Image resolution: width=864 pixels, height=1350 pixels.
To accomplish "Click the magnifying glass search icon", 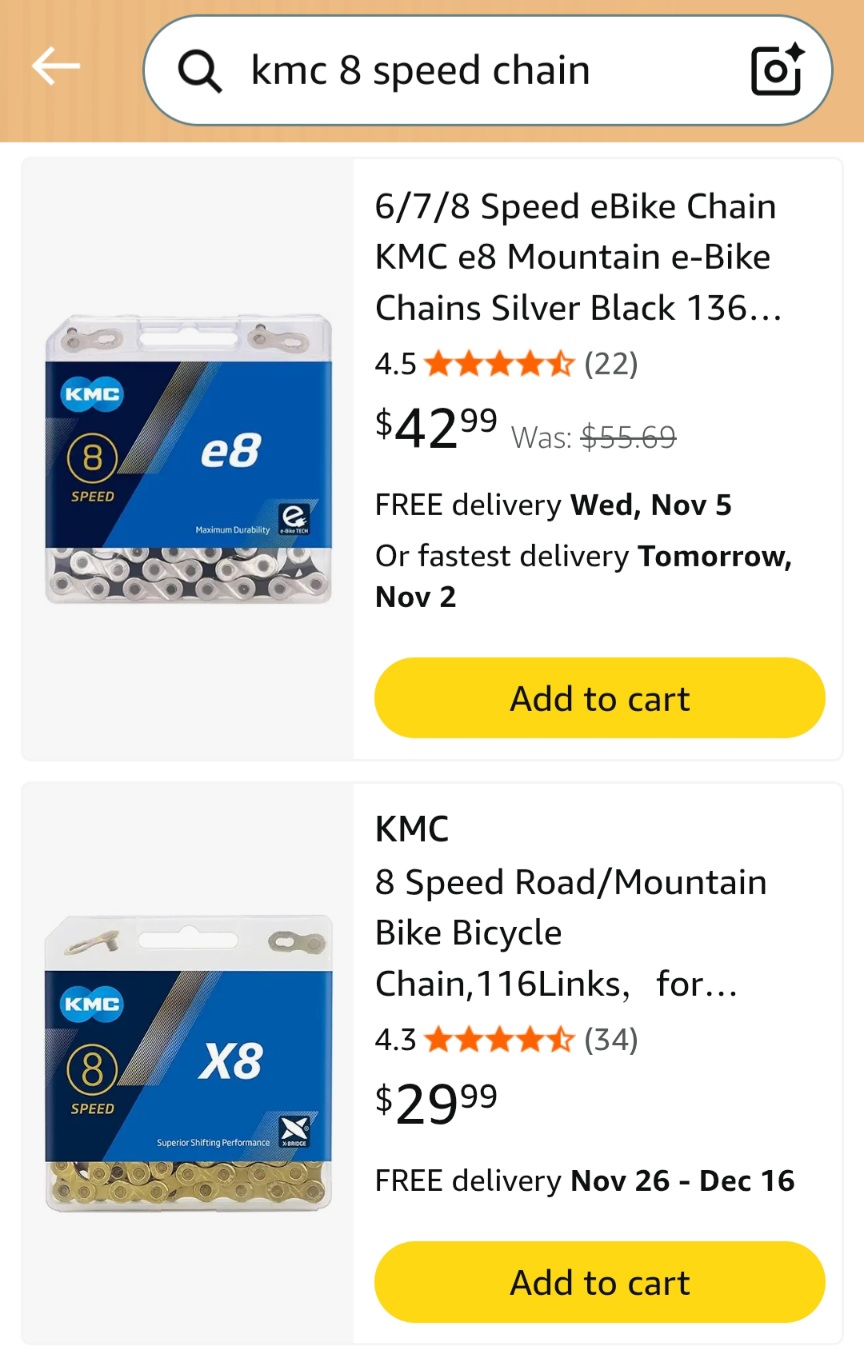I will [x=199, y=71].
